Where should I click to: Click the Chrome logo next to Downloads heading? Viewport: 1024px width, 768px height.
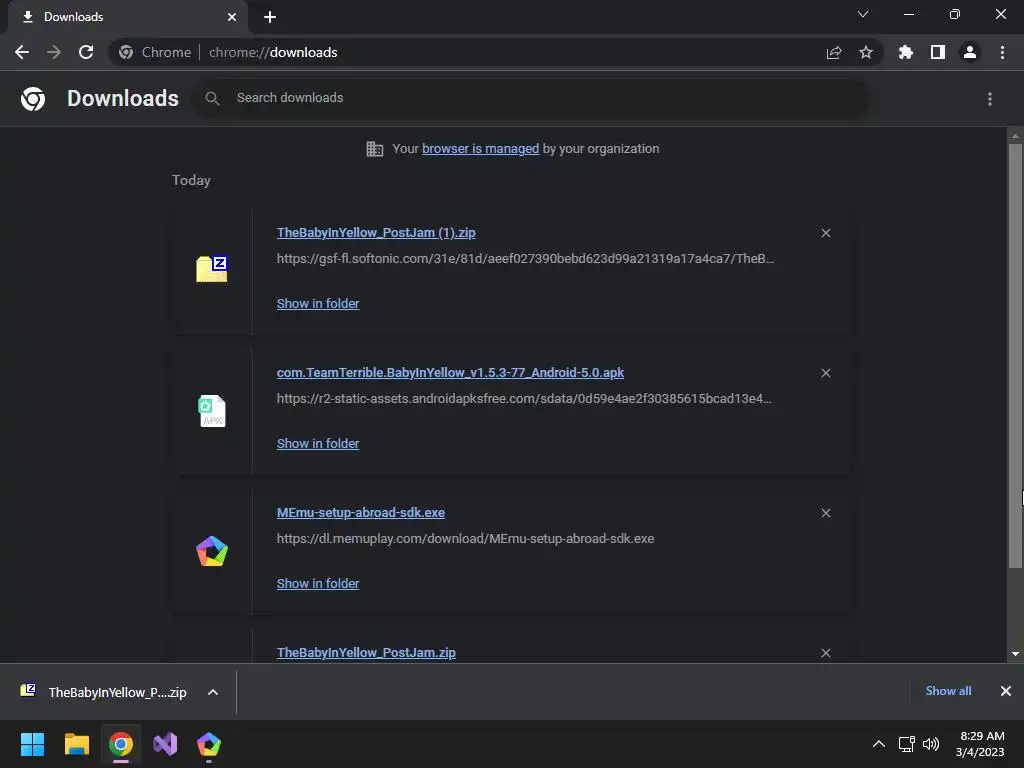coord(33,99)
